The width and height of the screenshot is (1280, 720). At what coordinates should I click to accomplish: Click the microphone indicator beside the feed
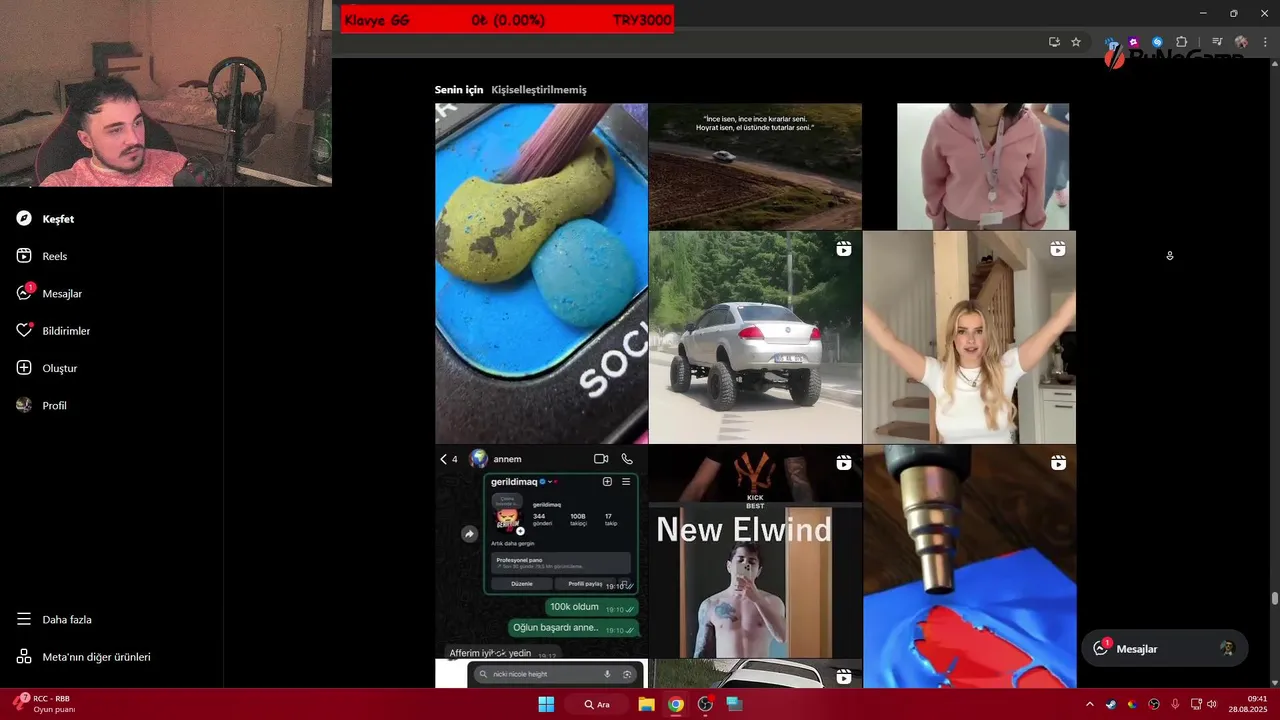click(1169, 256)
